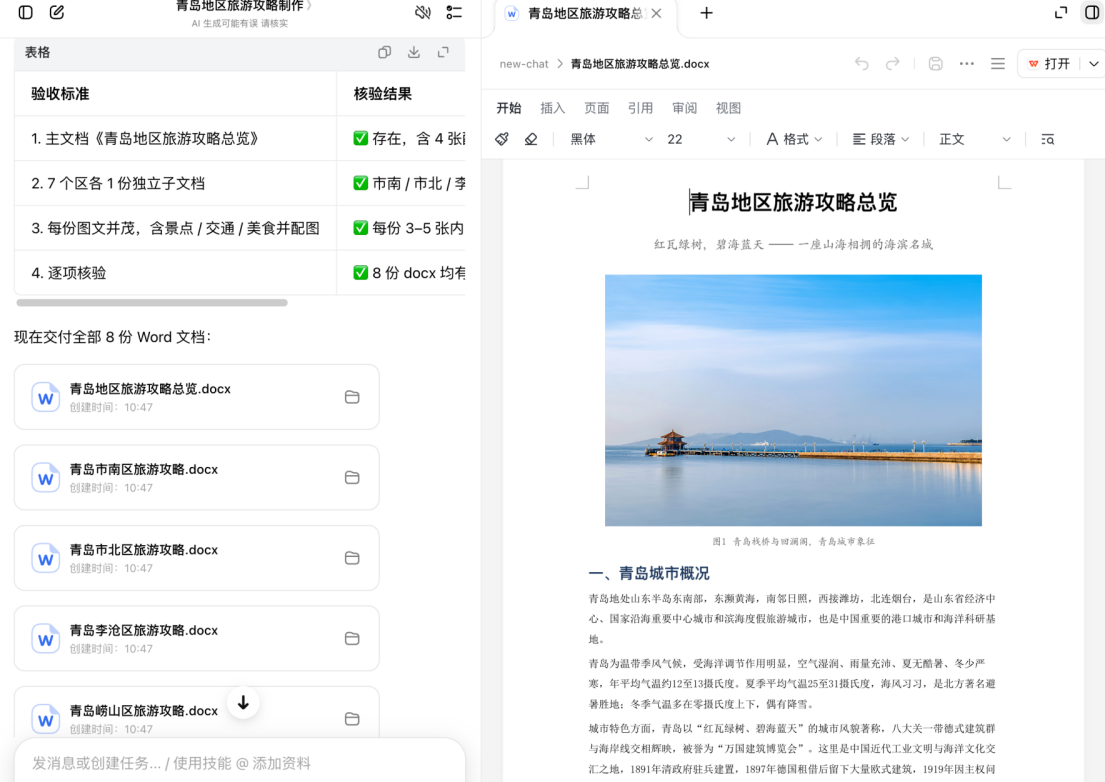The height and width of the screenshot is (782, 1105).
Task: Switch to the 插入 tab
Action: (x=552, y=108)
